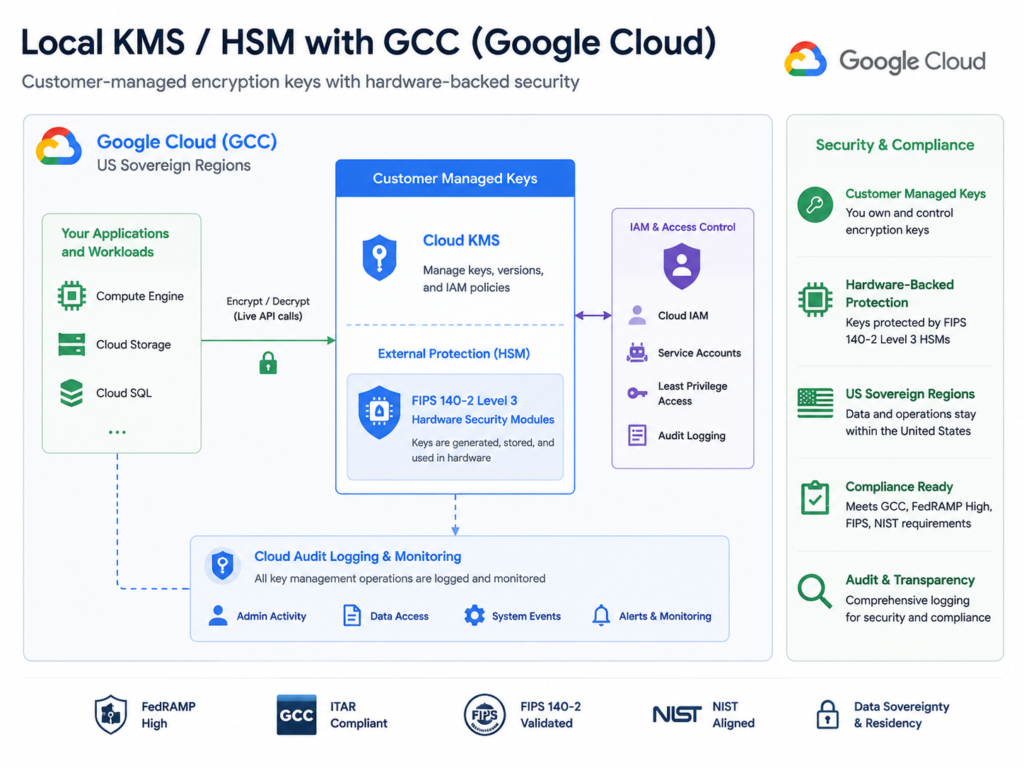Click the External Protection (HSM) heading
The width and height of the screenshot is (1024, 768).
(454, 353)
